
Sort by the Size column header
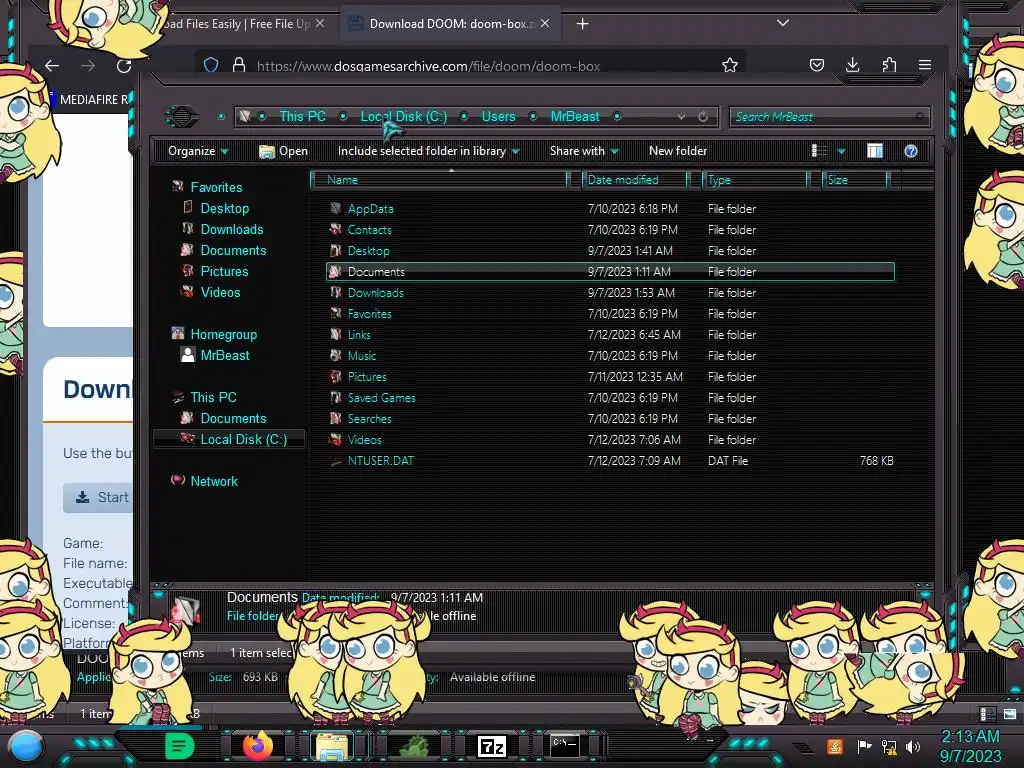click(854, 180)
